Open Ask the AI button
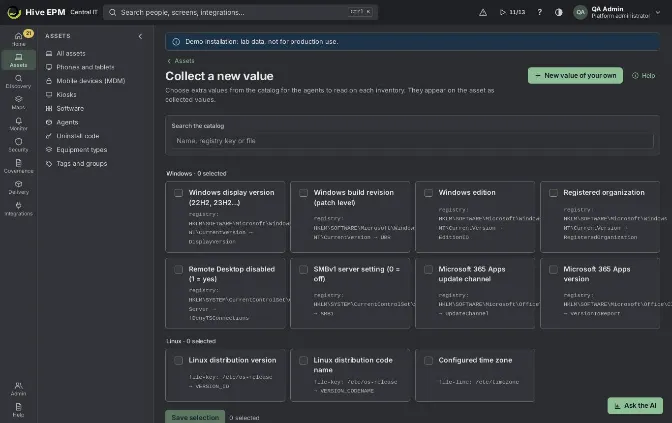 [x=635, y=405]
